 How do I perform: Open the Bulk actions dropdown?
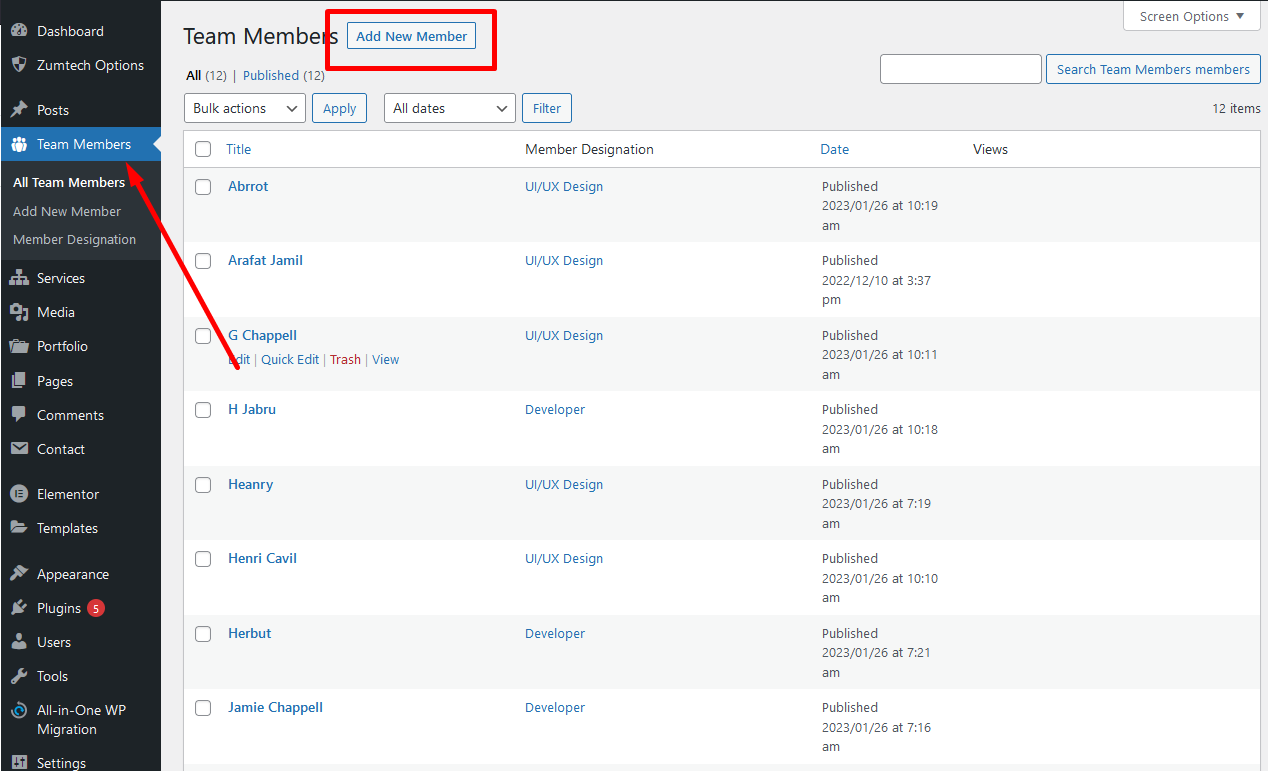pyautogui.click(x=245, y=108)
